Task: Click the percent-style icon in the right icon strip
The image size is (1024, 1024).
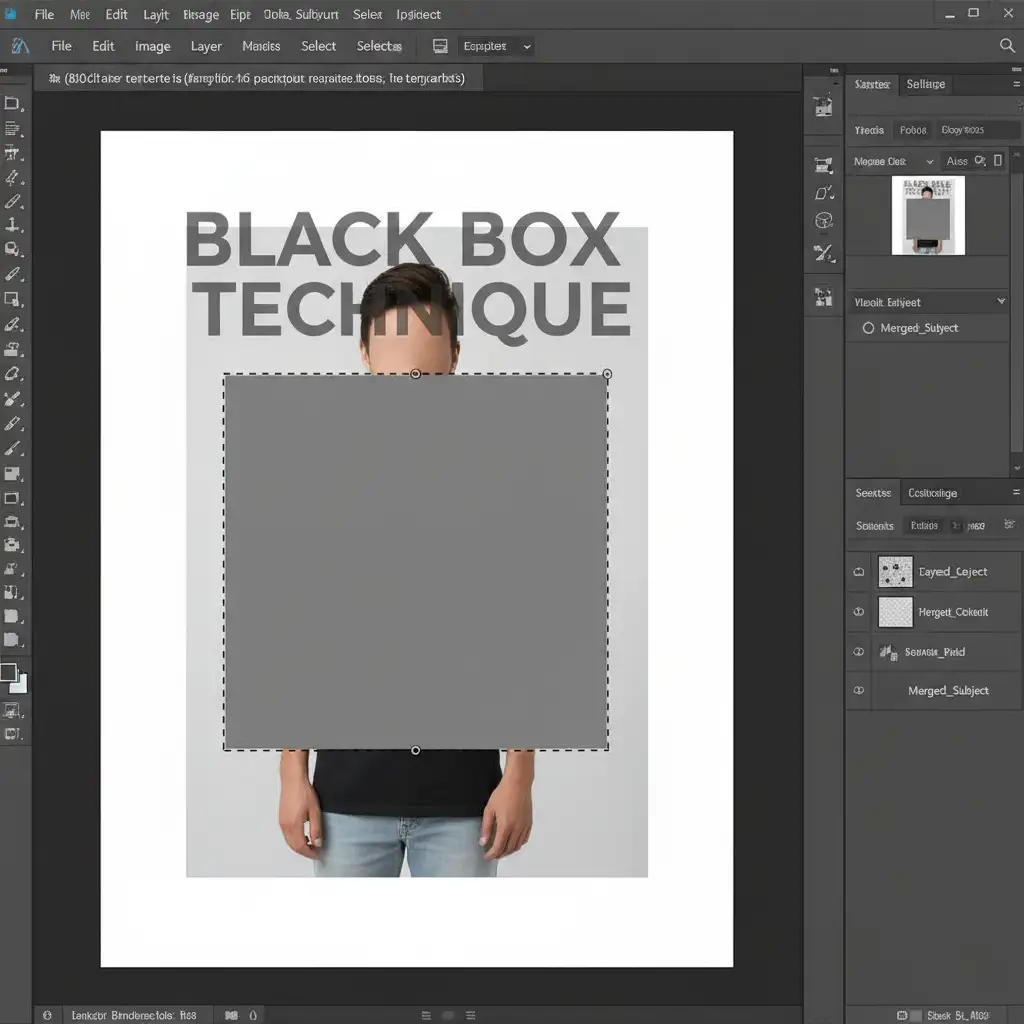Action: (824, 253)
